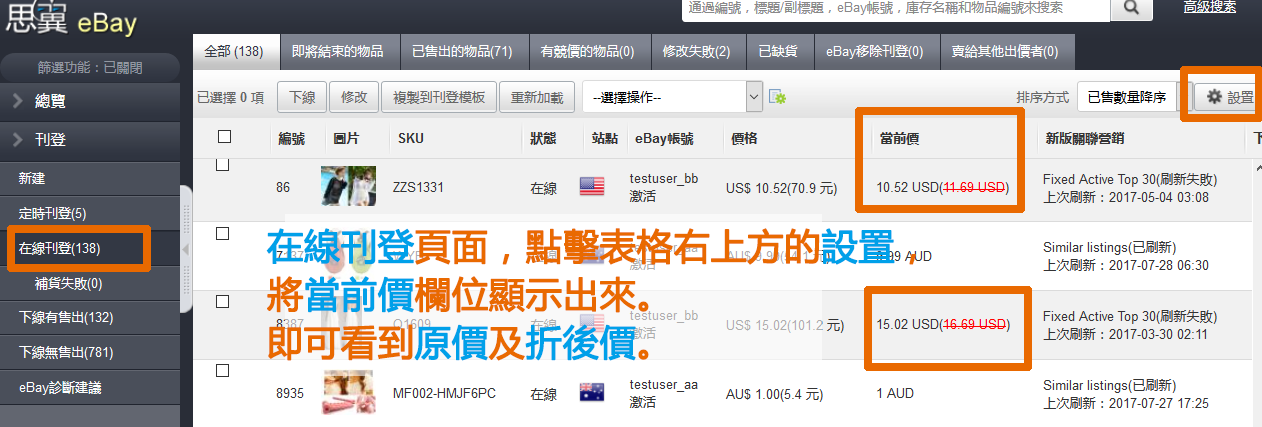
Task: Open product thumbnail for item 86
Action: (x=348, y=186)
